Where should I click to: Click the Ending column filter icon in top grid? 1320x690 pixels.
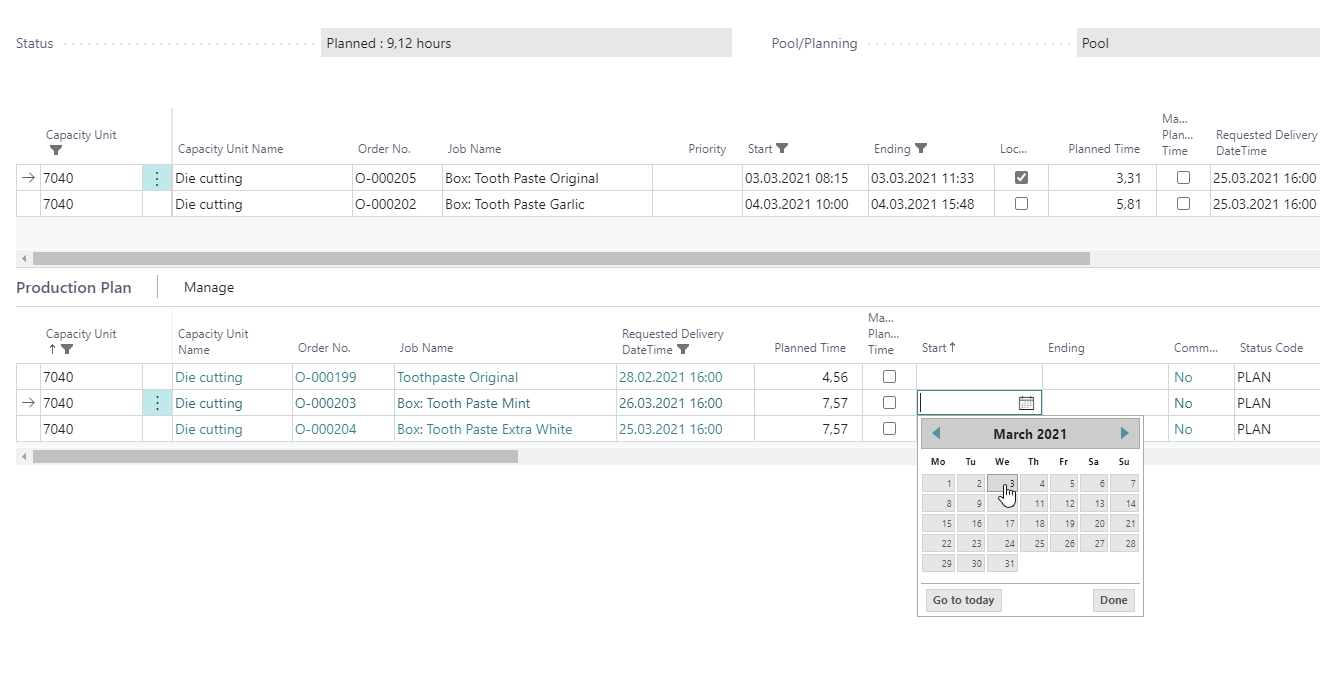(x=921, y=148)
